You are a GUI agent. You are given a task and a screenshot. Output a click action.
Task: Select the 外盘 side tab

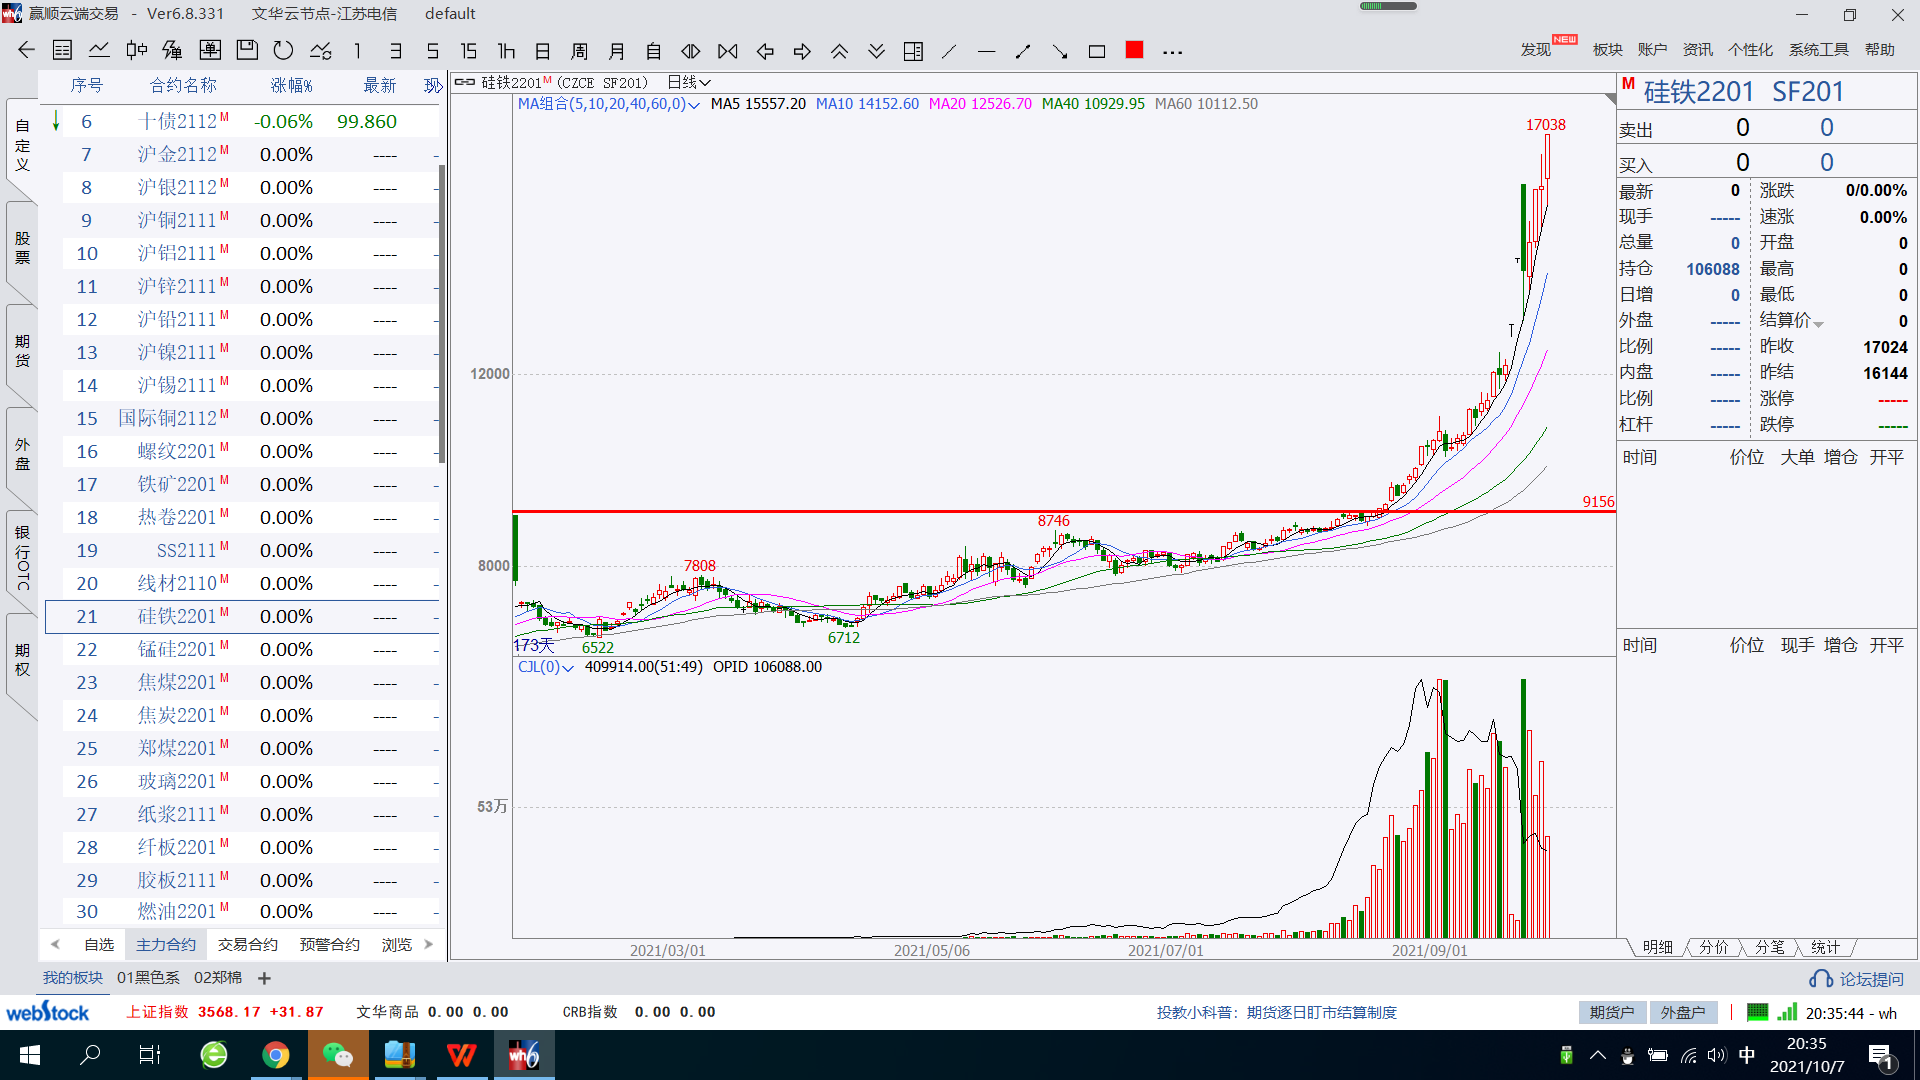22,454
